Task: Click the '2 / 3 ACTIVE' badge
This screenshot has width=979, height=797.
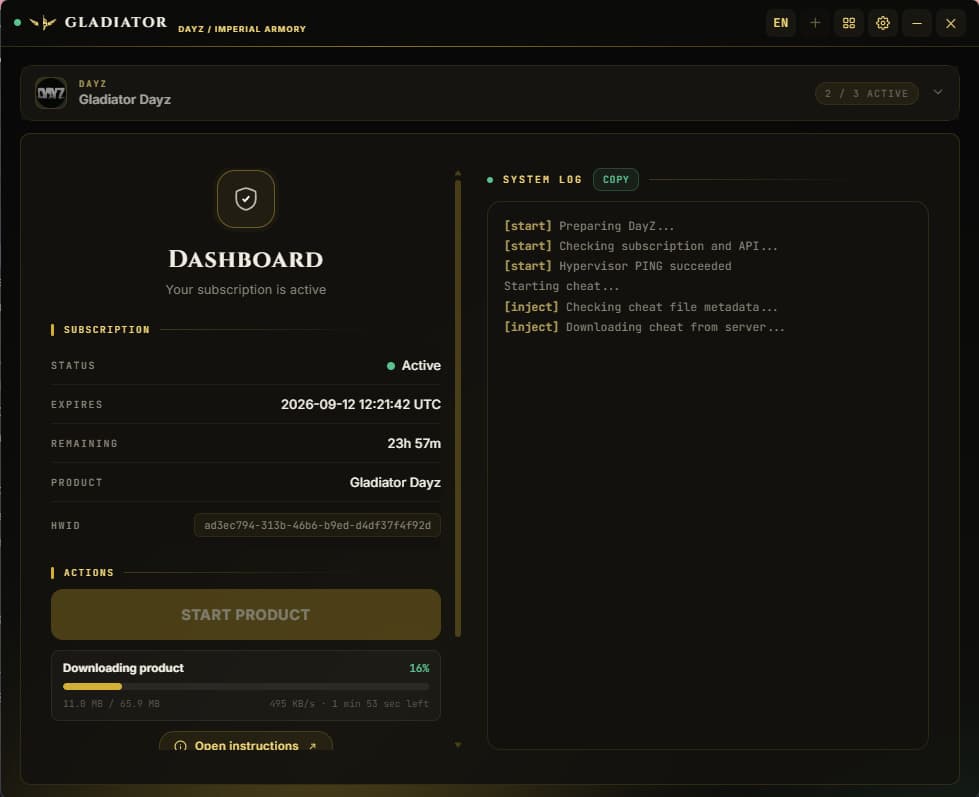Action: [x=867, y=94]
